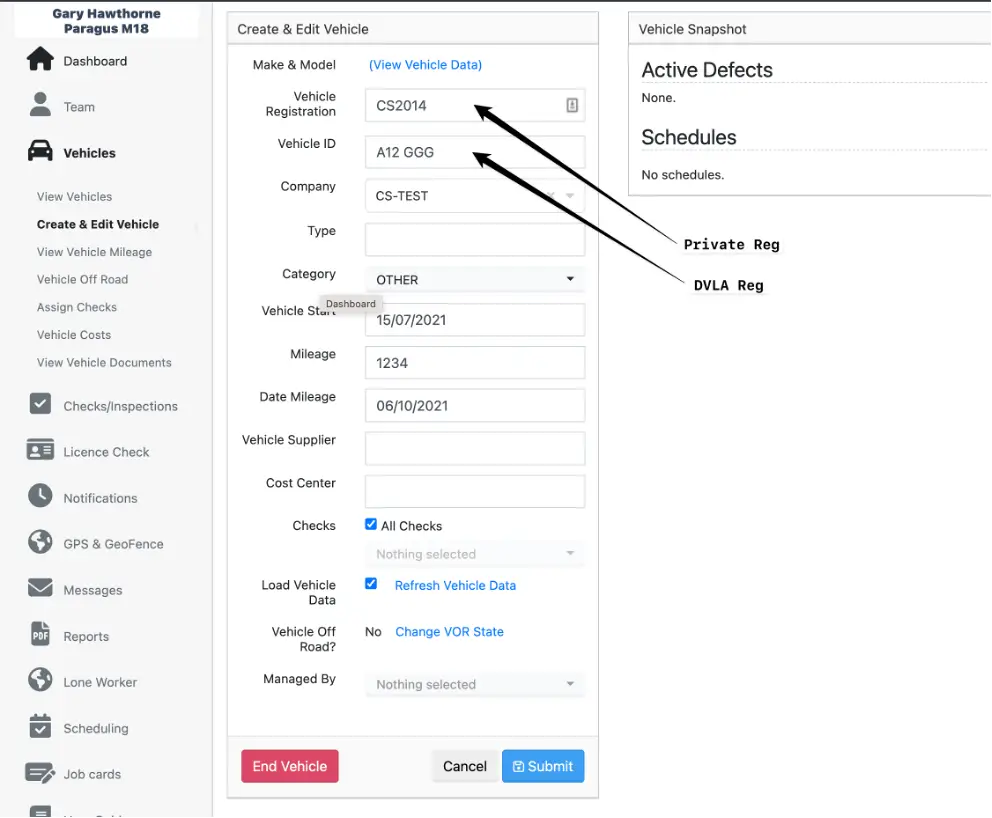The width and height of the screenshot is (992, 818).
Task: Click the Scheduling calendar icon
Action: pyautogui.click(x=40, y=726)
